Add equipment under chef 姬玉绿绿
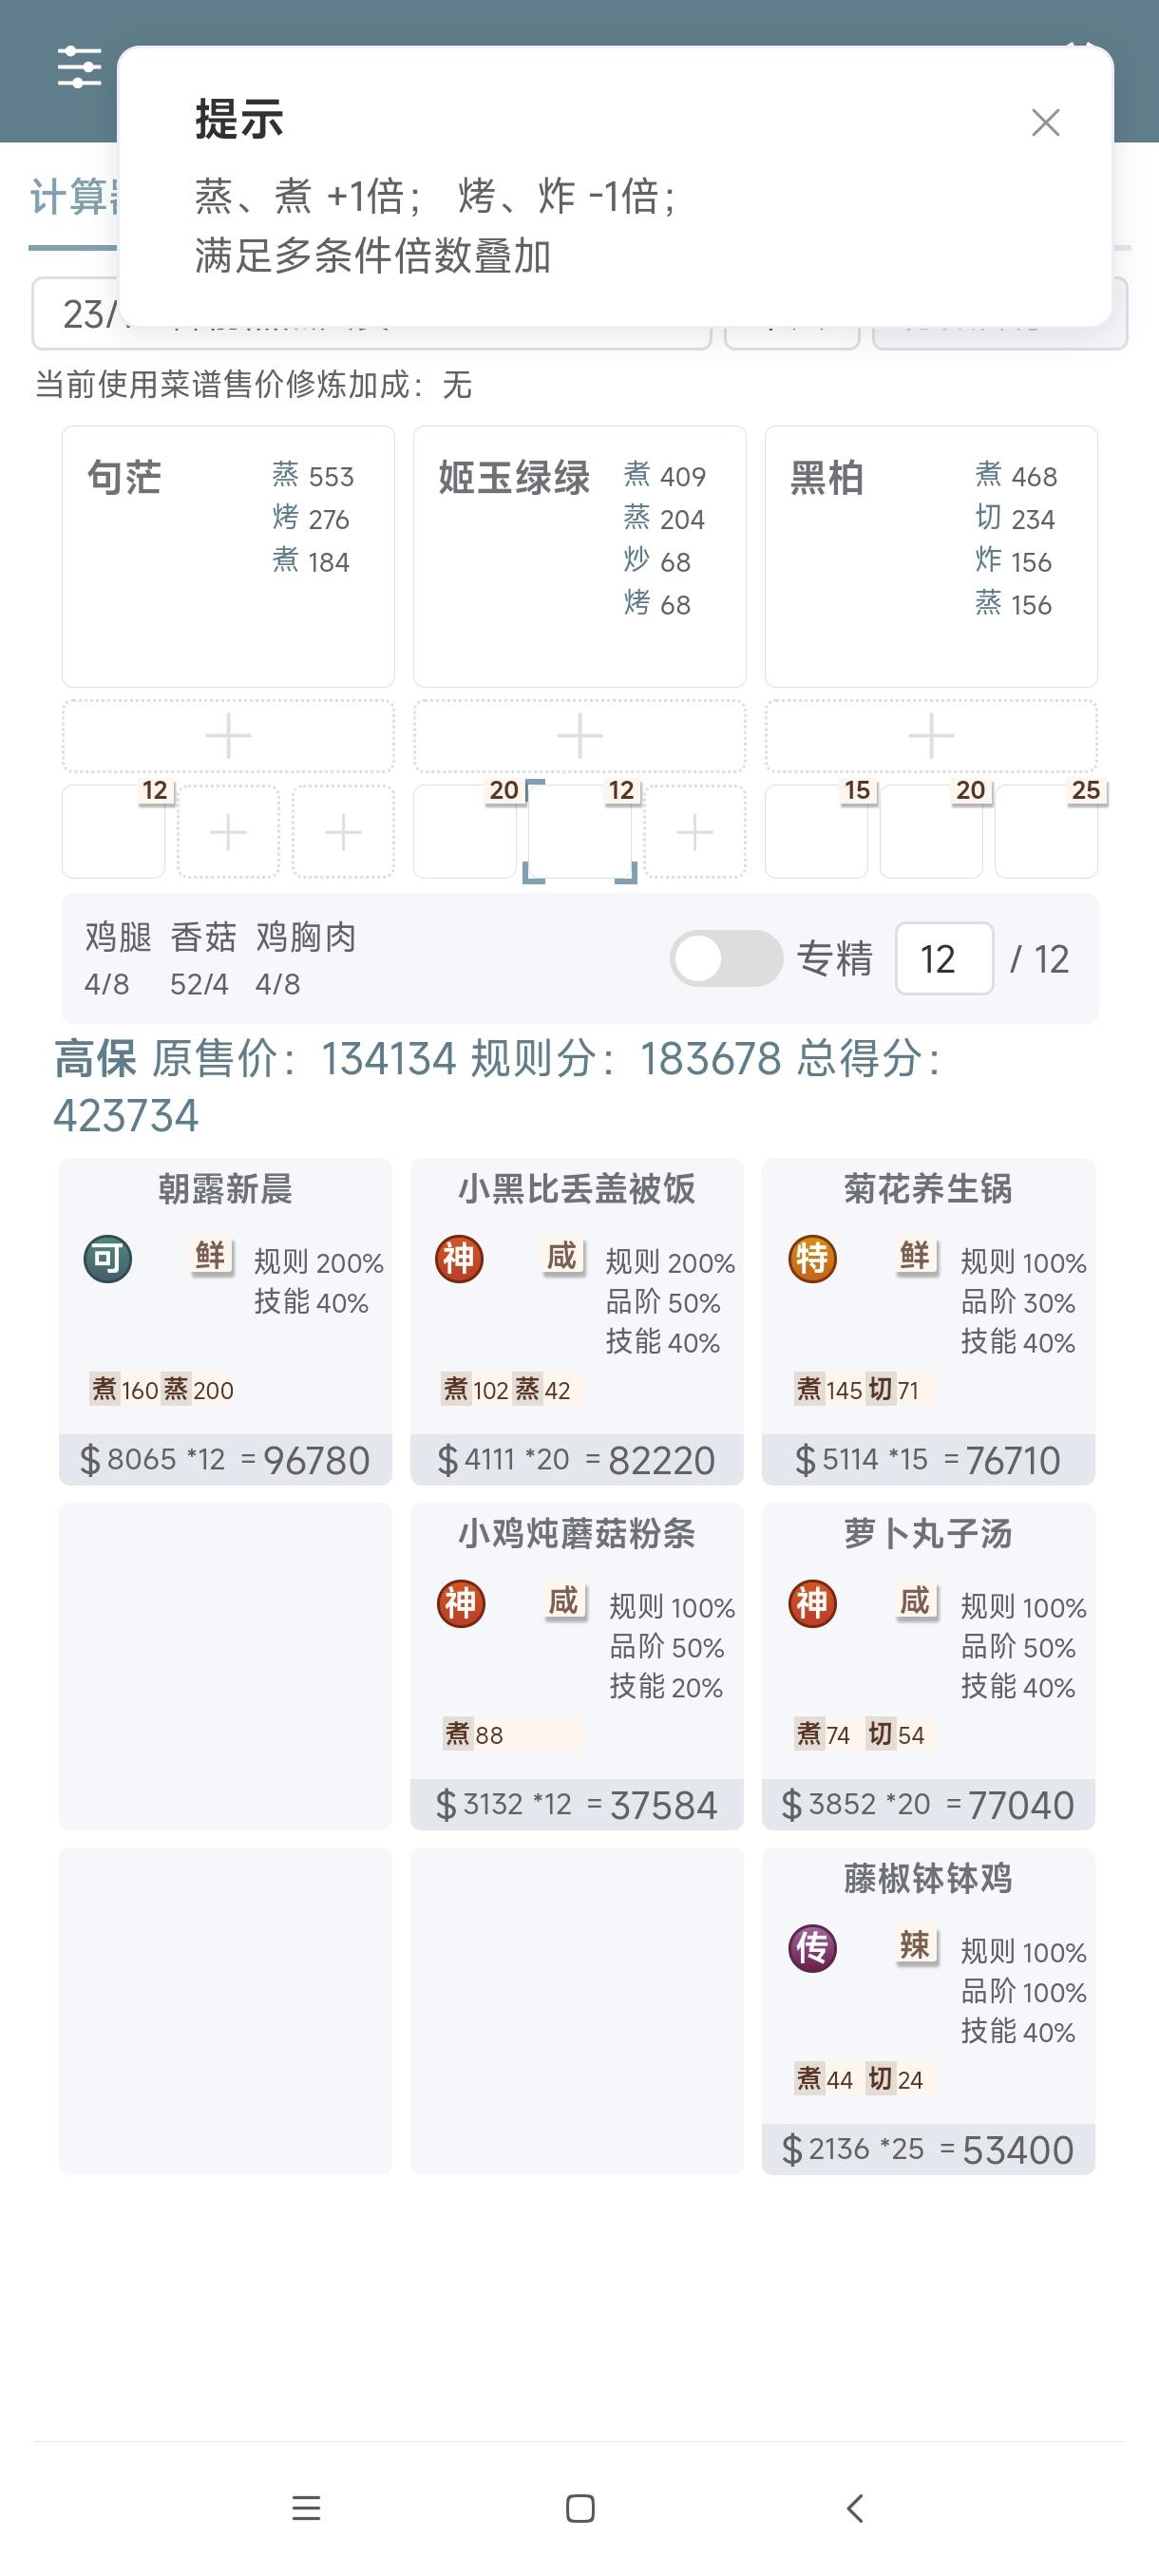The width and height of the screenshot is (1159, 2576). (579, 736)
